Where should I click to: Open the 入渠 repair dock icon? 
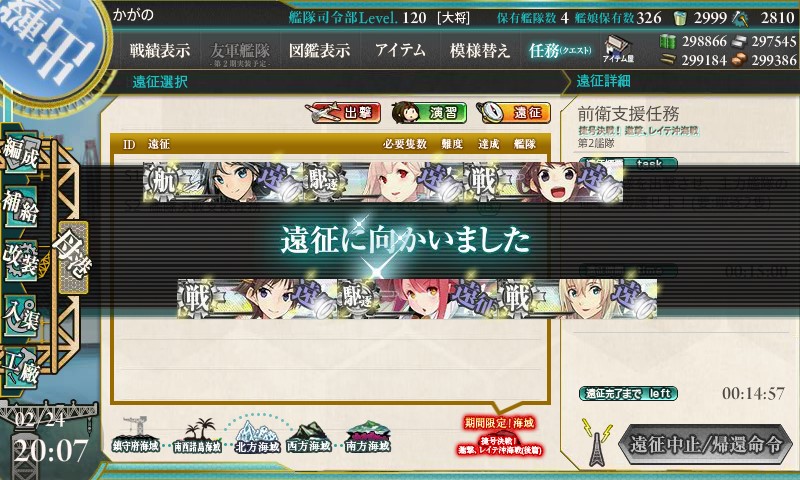pyautogui.click(x=20, y=316)
